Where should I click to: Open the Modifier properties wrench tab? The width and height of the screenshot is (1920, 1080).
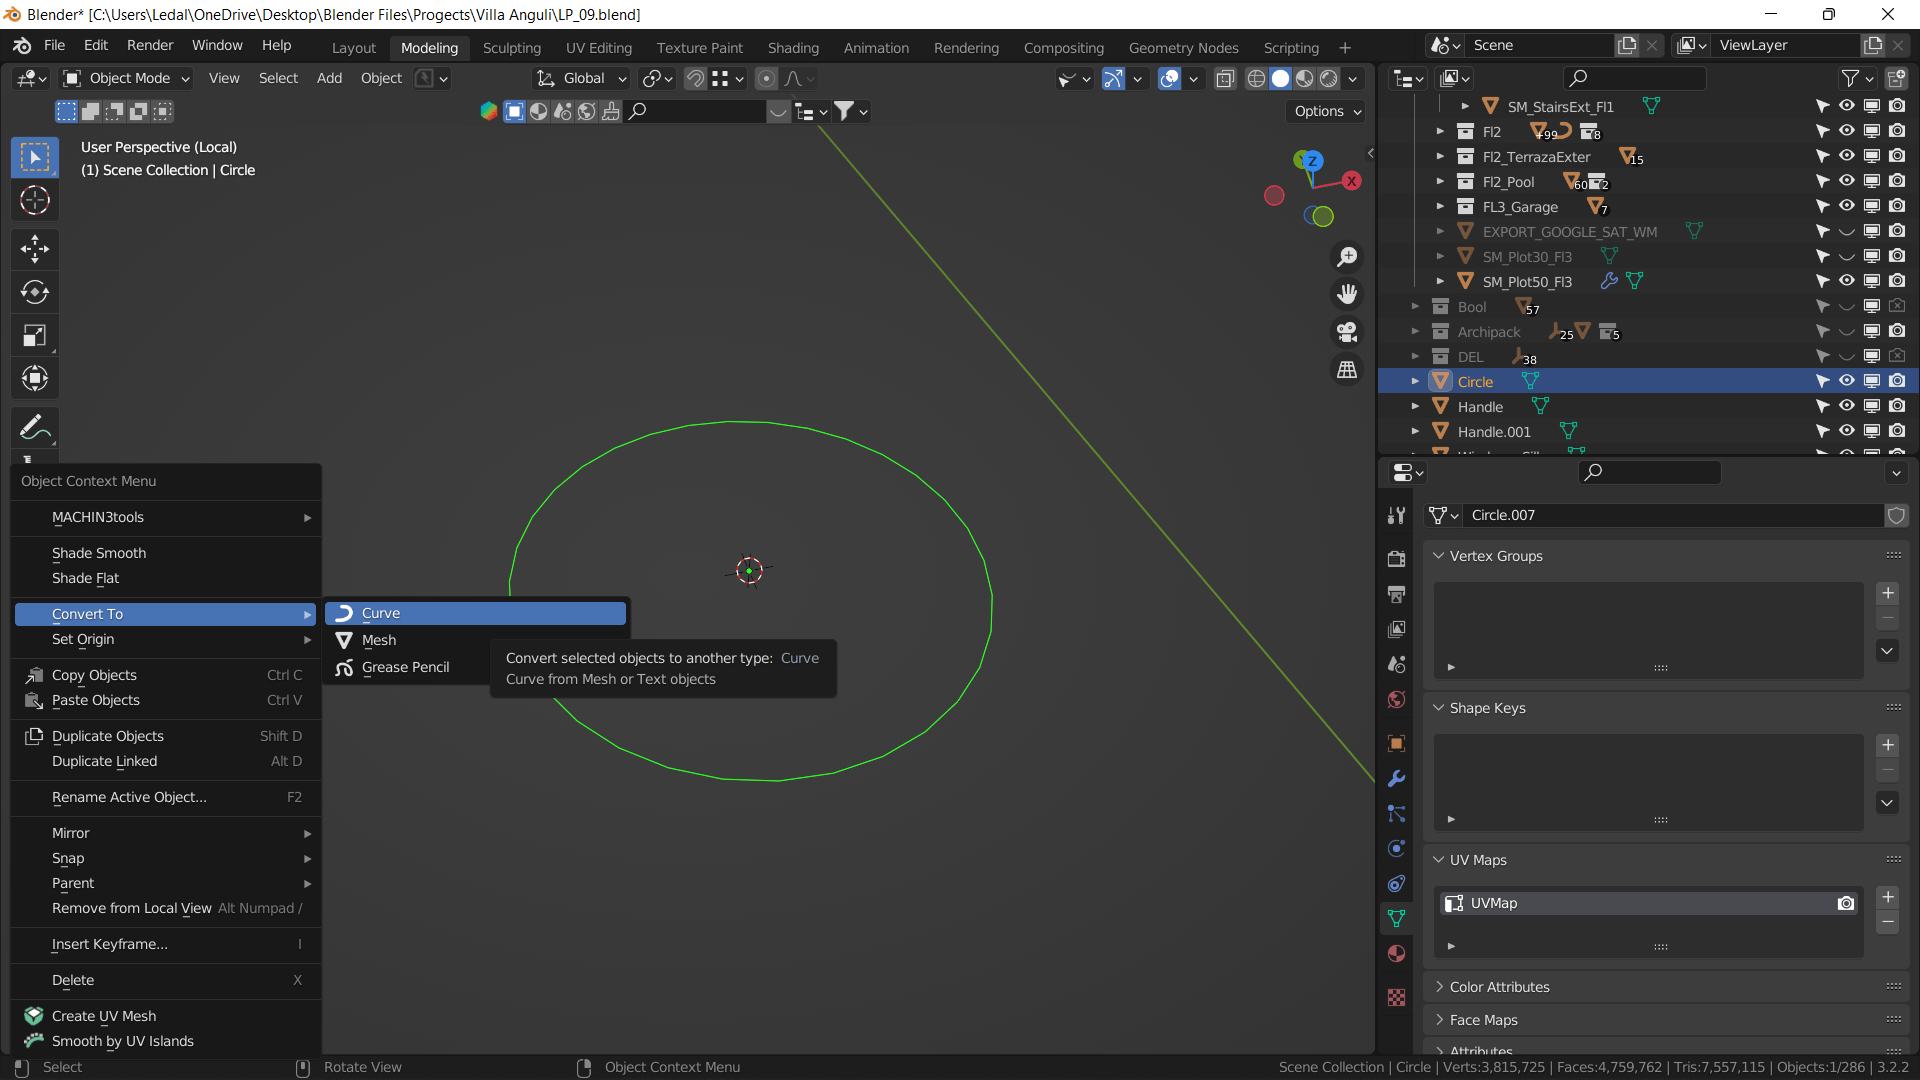pos(1396,779)
